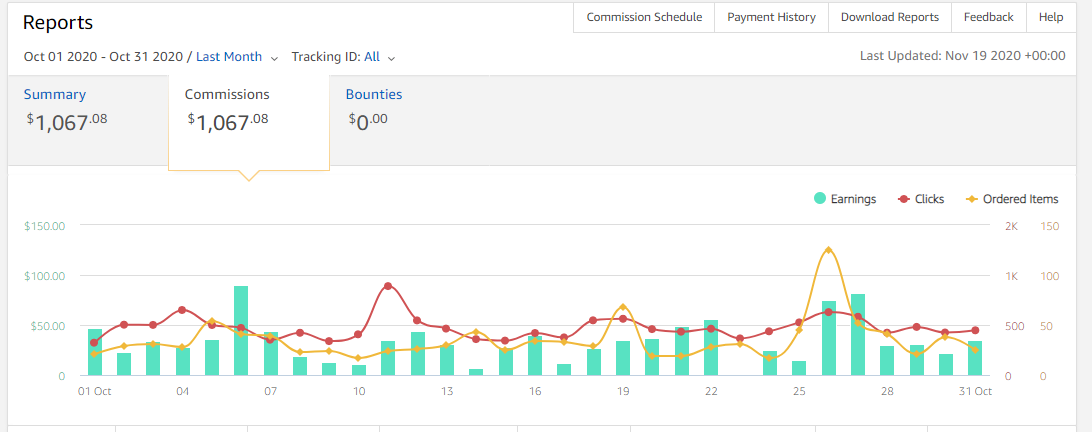Open the Bounties tab

pos(374,95)
